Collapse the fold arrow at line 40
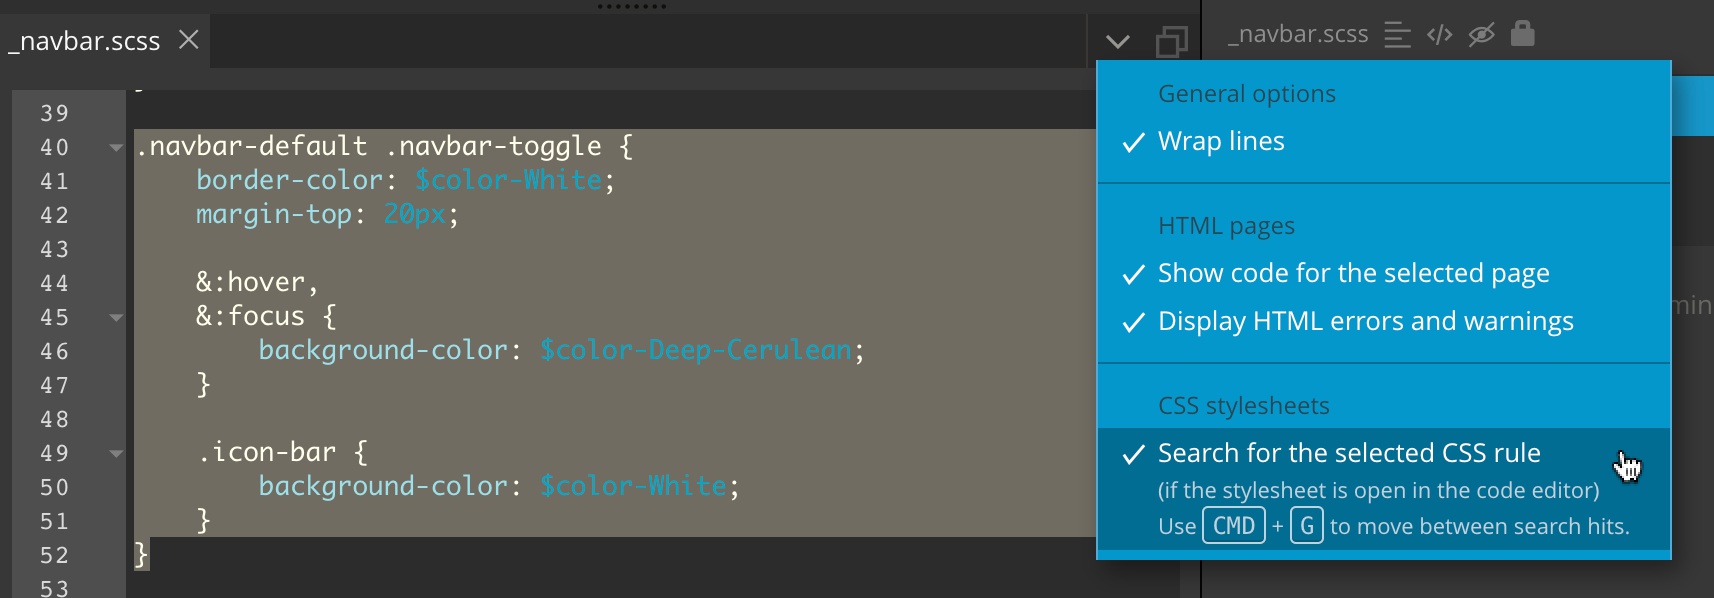The height and width of the screenshot is (598, 1714). 116,148
